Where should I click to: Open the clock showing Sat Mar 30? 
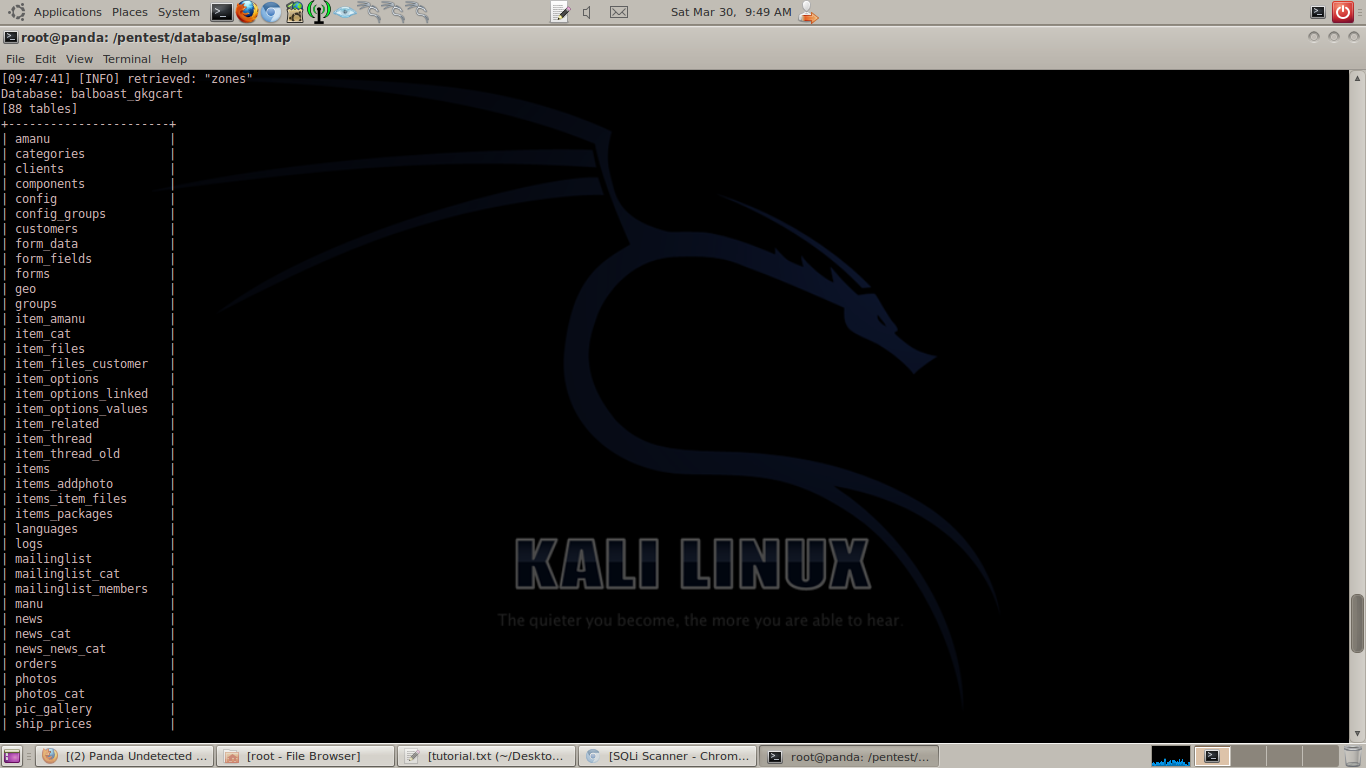(730, 12)
